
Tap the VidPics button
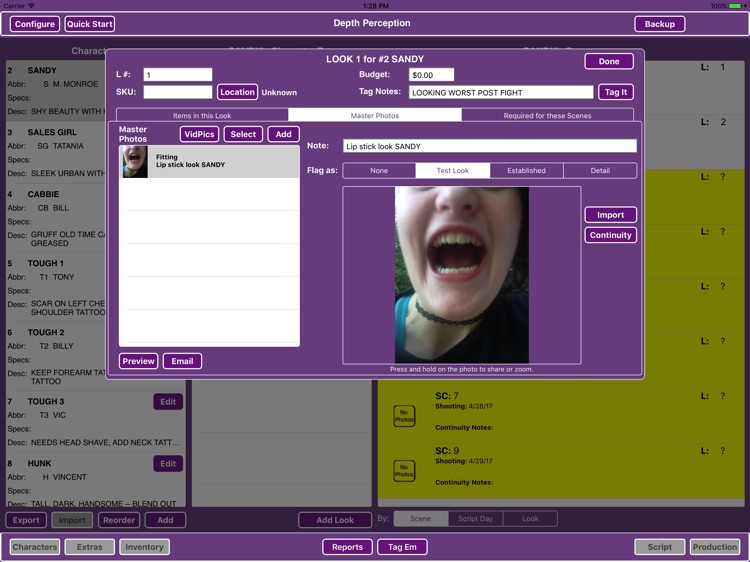pyautogui.click(x=199, y=134)
